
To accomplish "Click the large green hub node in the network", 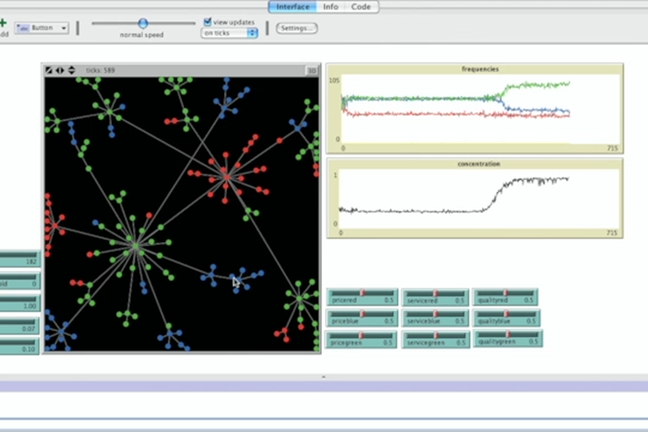I will pos(133,244).
